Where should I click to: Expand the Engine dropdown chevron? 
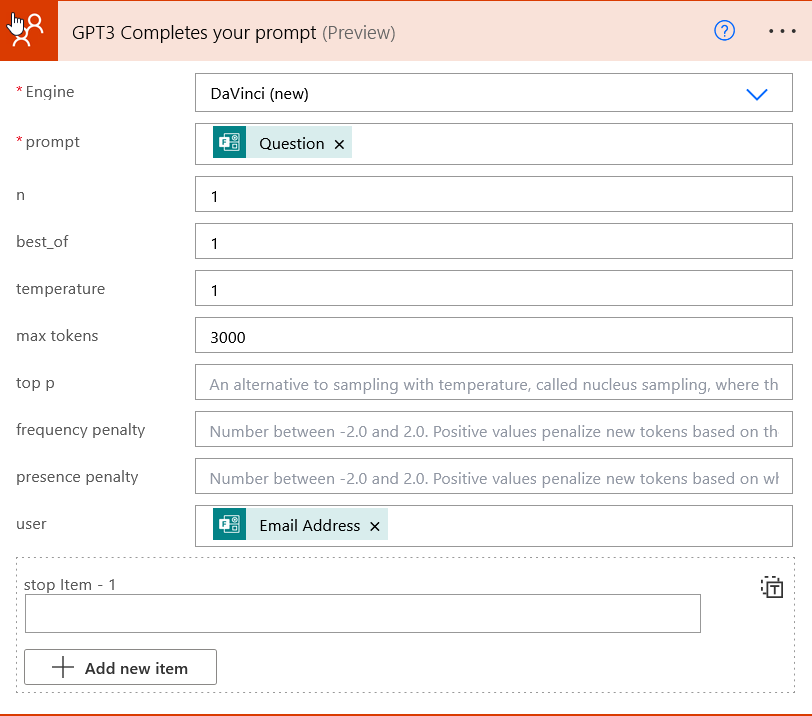pos(757,94)
